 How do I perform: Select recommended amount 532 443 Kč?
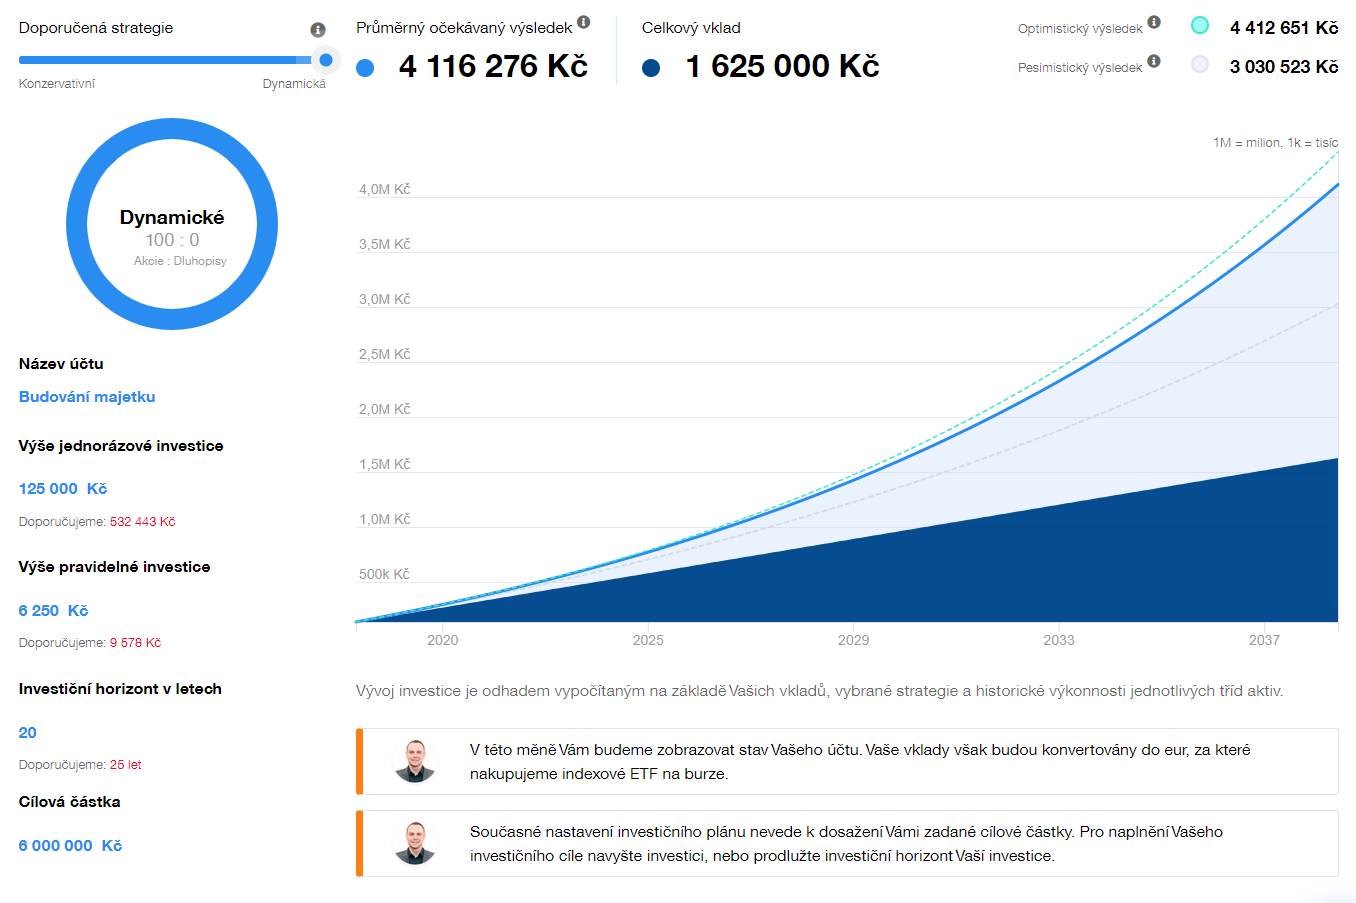pyautogui.click(x=142, y=522)
